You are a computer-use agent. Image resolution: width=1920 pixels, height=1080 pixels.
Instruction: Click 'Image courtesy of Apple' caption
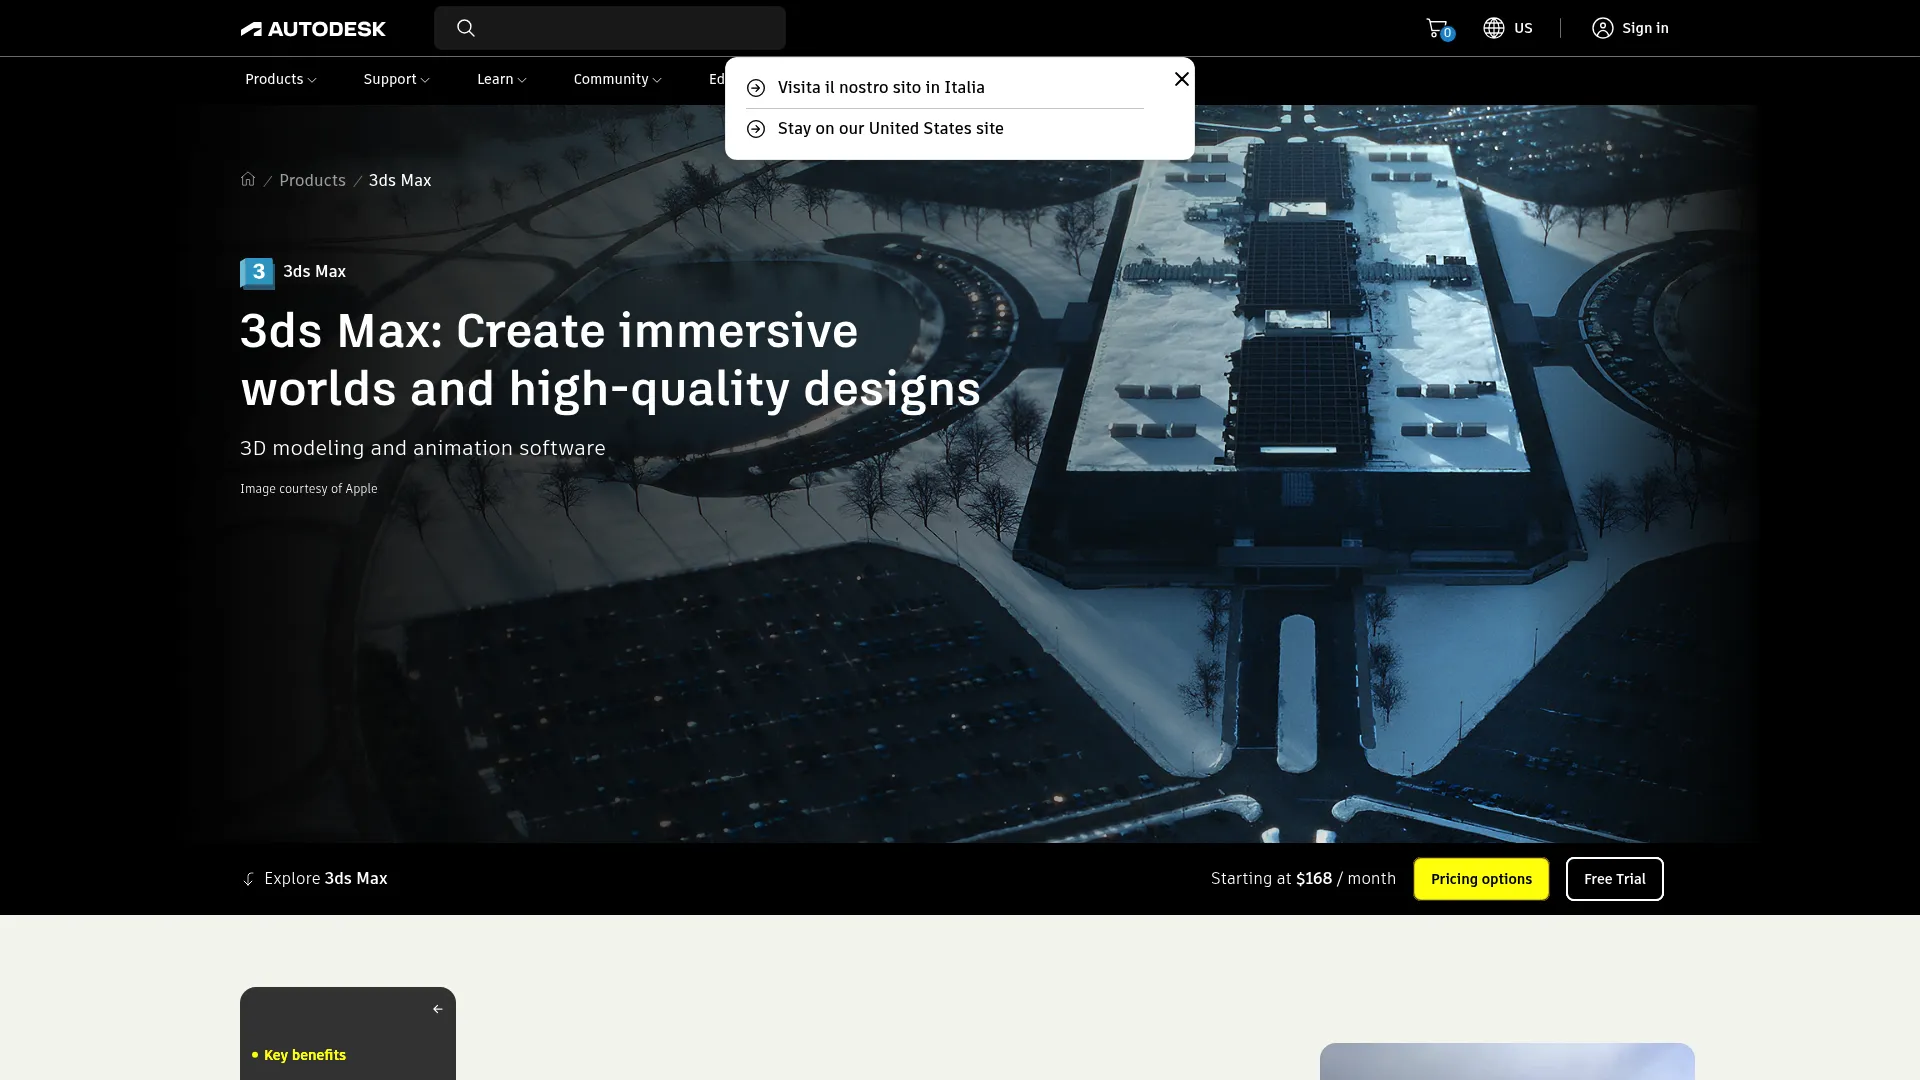click(x=309, y=489)
